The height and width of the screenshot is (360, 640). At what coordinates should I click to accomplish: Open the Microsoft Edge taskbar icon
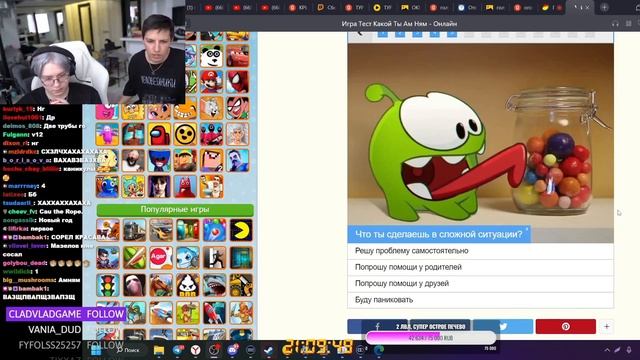click(379, 350)
